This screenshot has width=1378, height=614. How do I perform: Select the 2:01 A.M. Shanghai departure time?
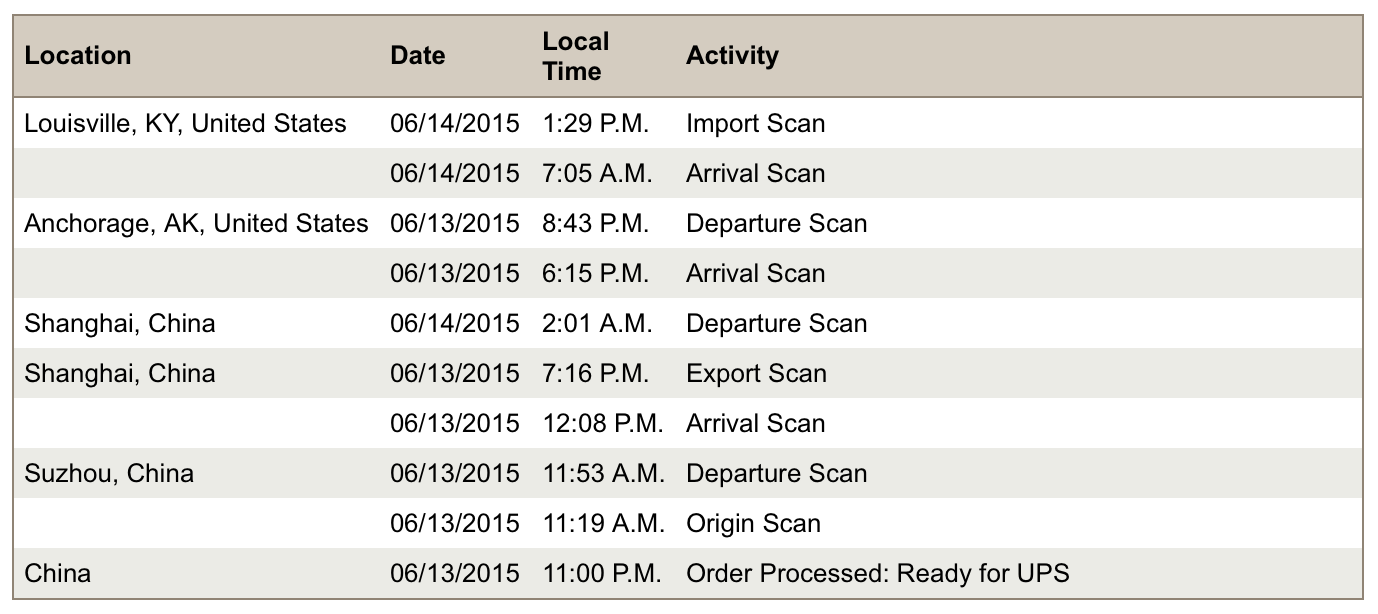(597, 324)
